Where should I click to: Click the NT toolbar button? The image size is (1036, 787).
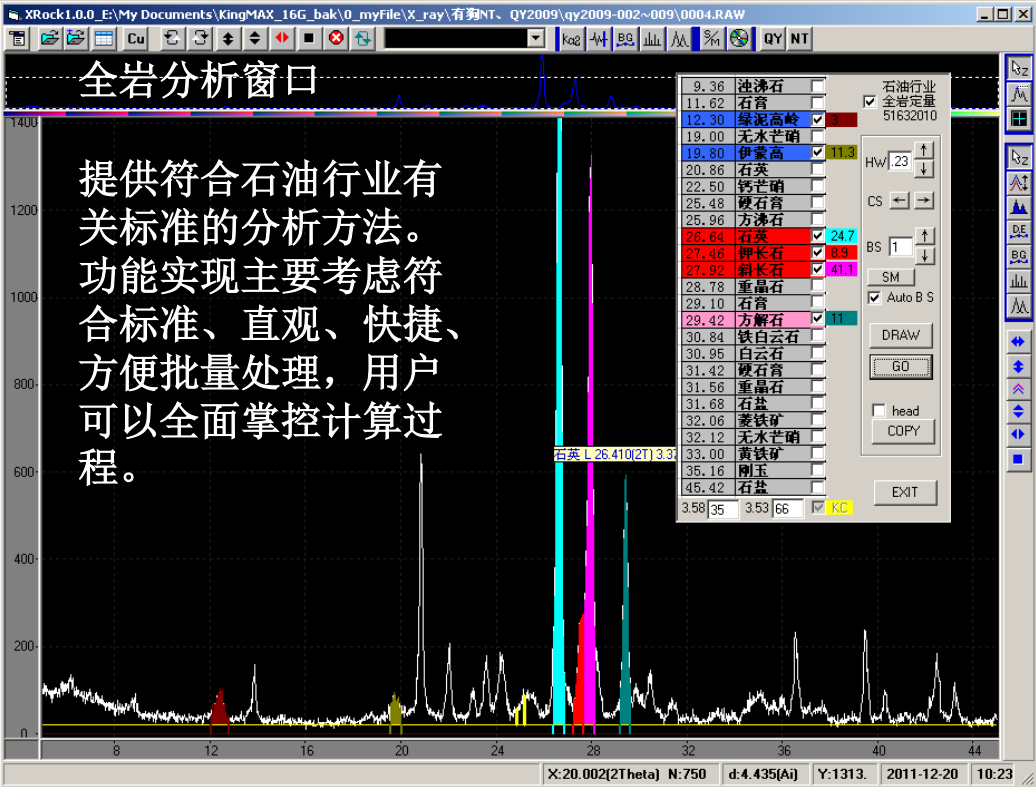coord(799,38)
